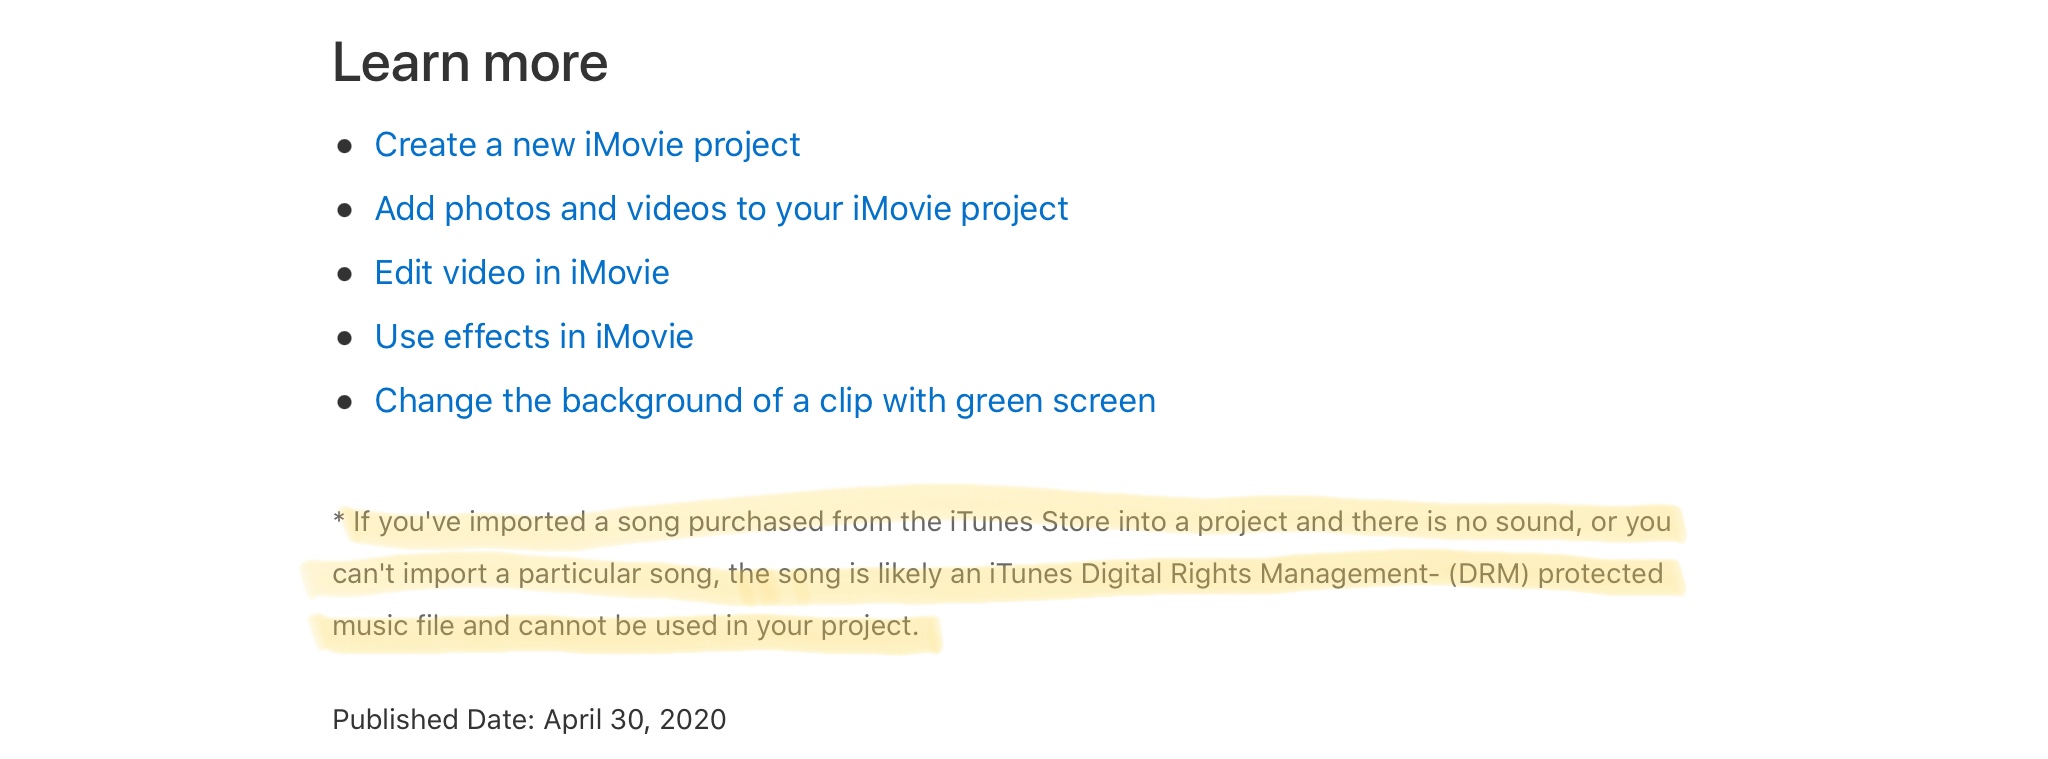Screen dimensions: 2048x759
Task: Open the Use effects in iMovie link
Action: coord(534,337)
